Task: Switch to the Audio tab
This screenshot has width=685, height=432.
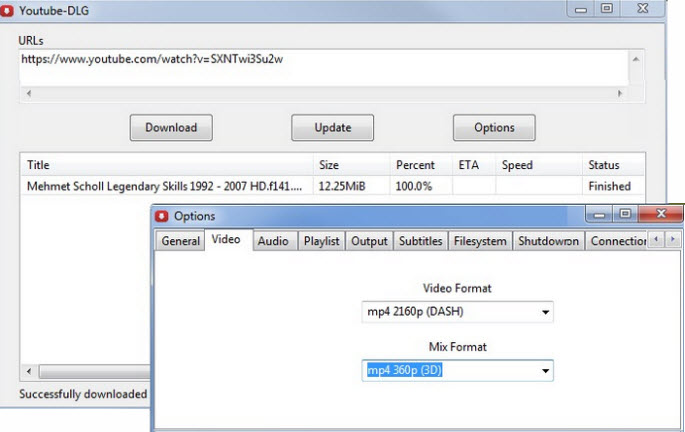Action: [x=273, y=241]
